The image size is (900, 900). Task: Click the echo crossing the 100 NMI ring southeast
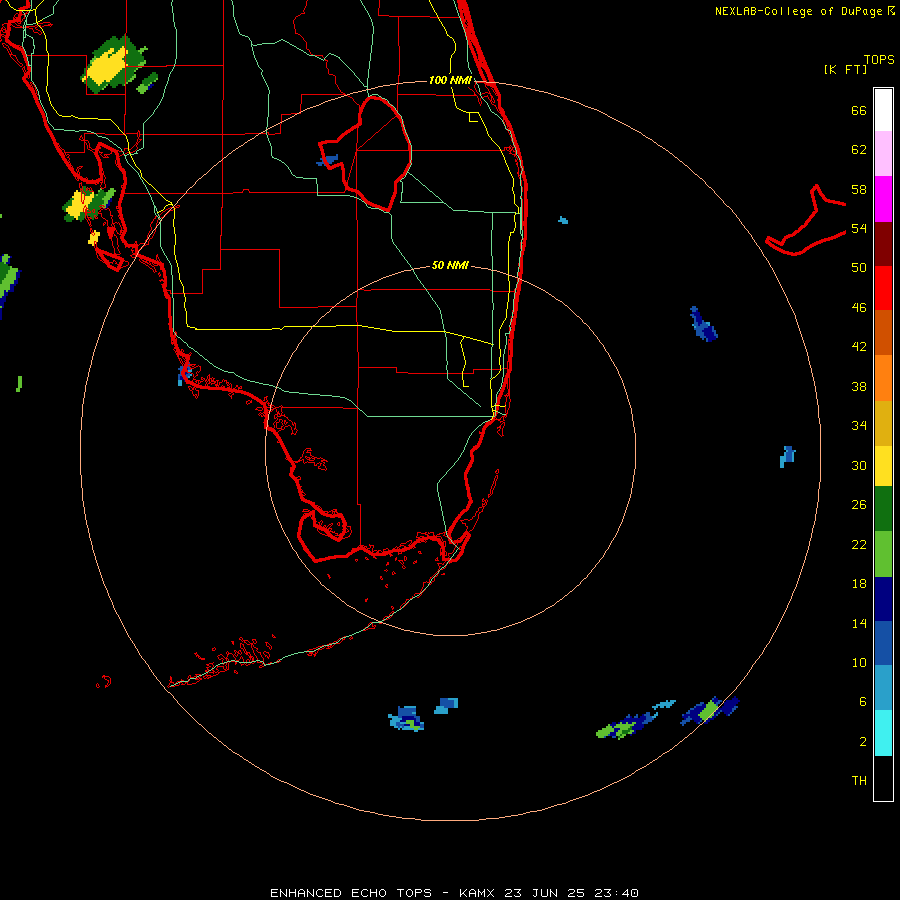click(709, 711)
